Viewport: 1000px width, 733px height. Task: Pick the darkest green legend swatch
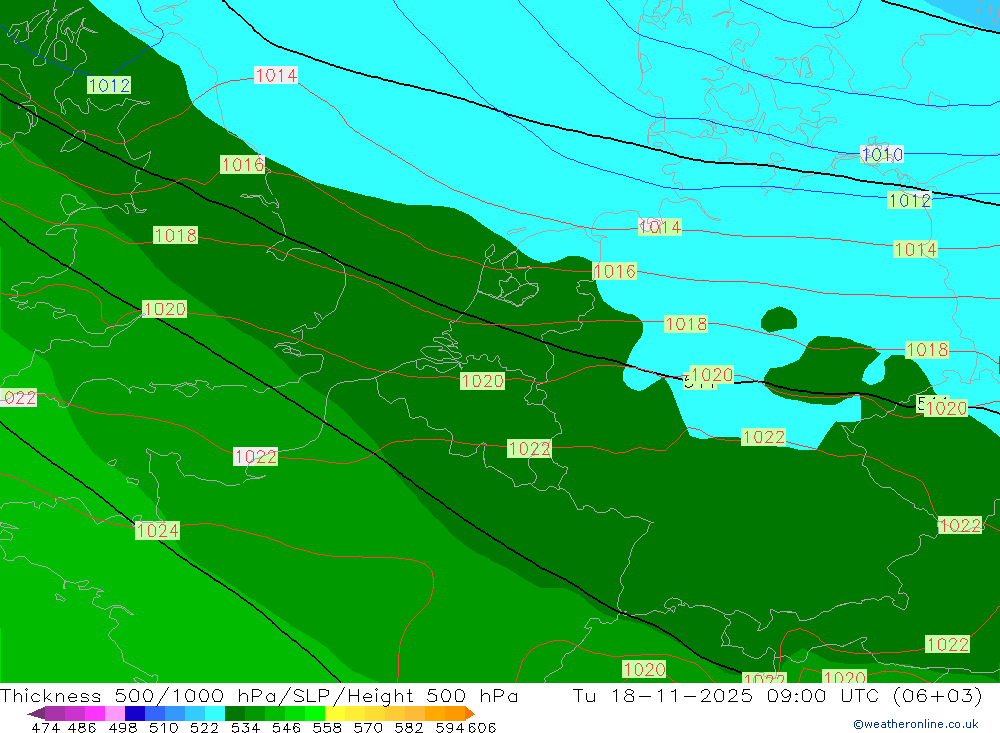235,713
